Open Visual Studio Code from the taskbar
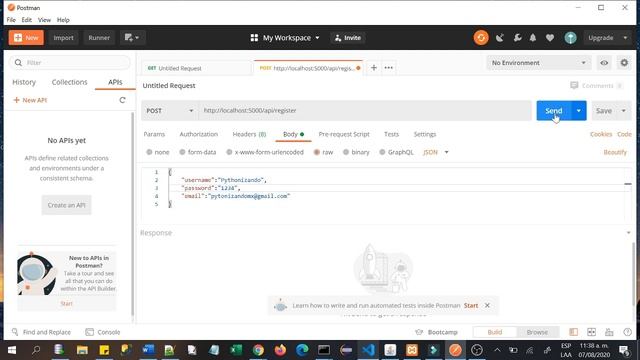Viewport: 640px width, 360px height. 368,350
